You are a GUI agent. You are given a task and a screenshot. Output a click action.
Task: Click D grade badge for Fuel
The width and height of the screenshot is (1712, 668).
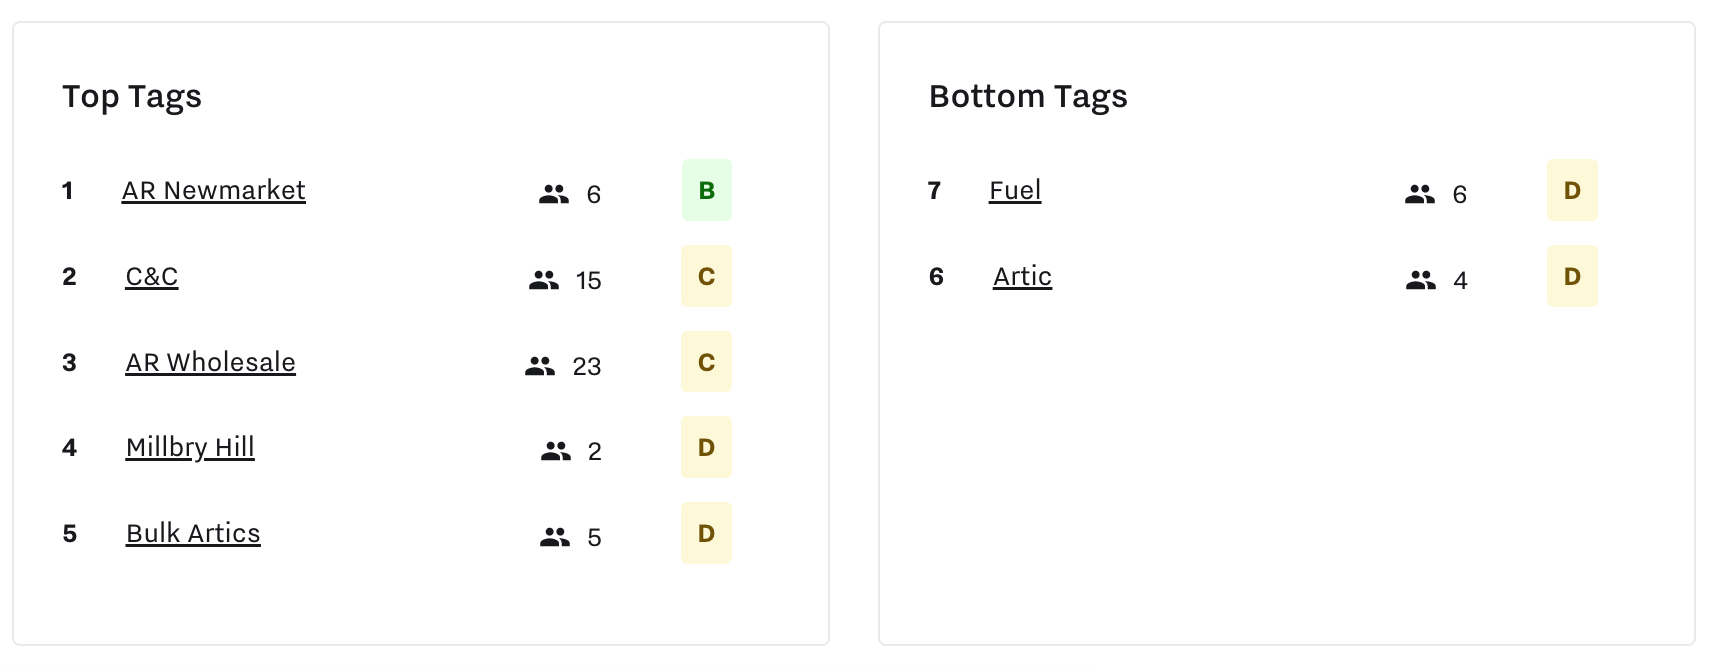point(1572,190)
